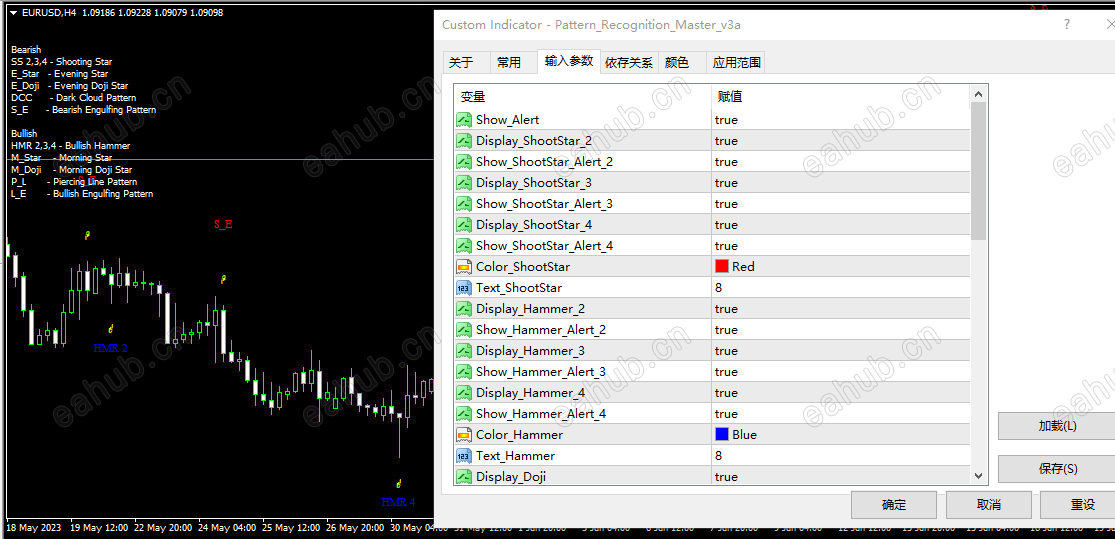Click the help question mark in dialog title bar
This screenshot has width=1115, height=539.
1067,25
